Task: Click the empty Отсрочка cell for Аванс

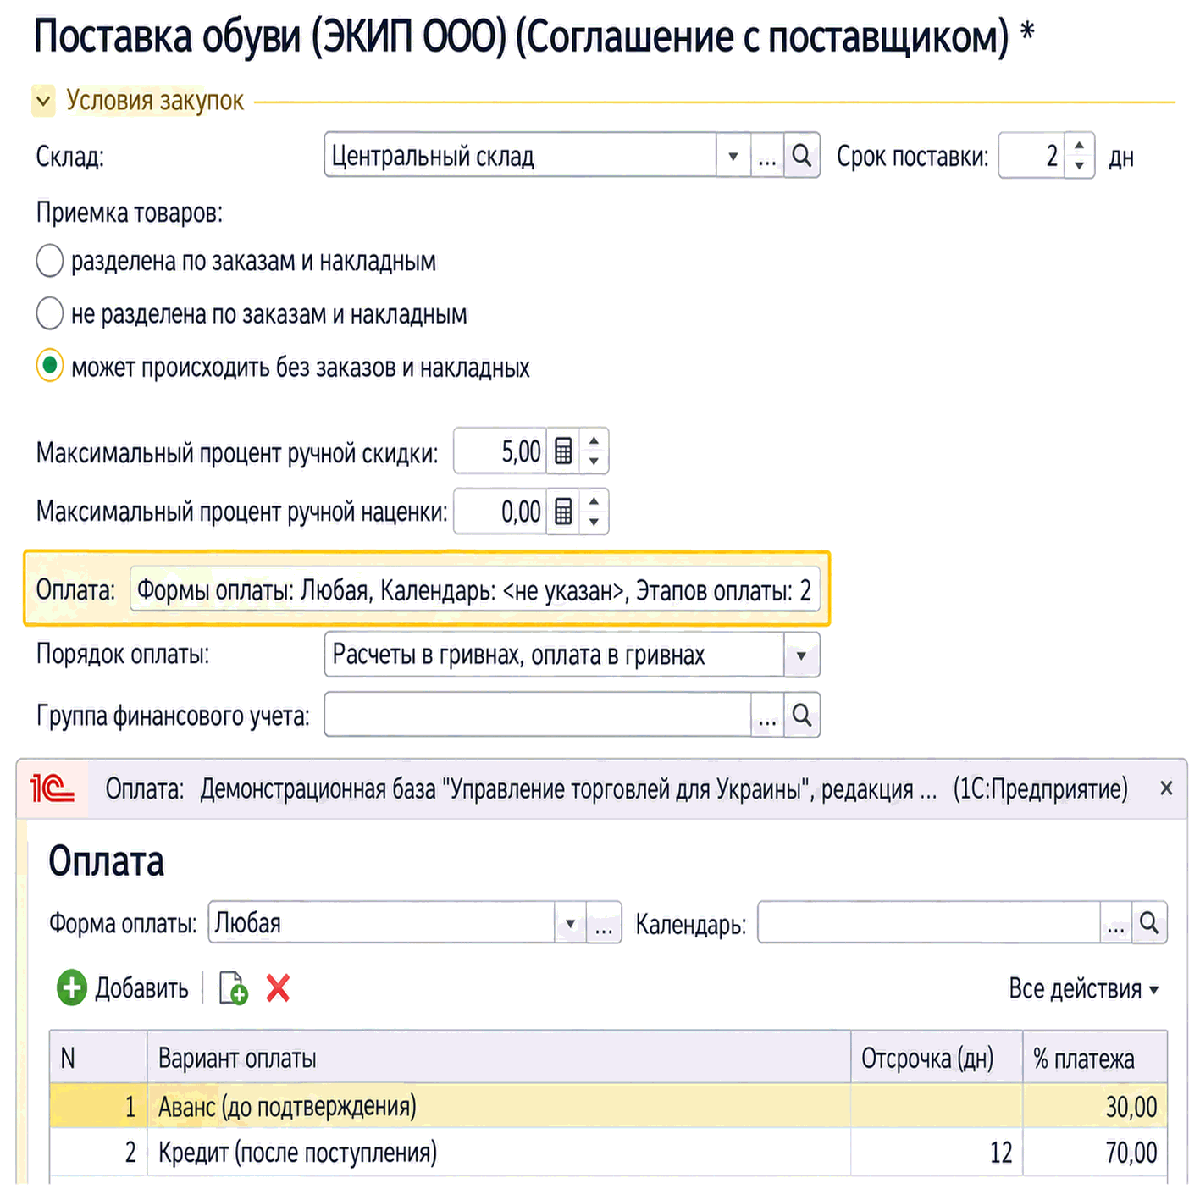Action: click(936, 1107)
